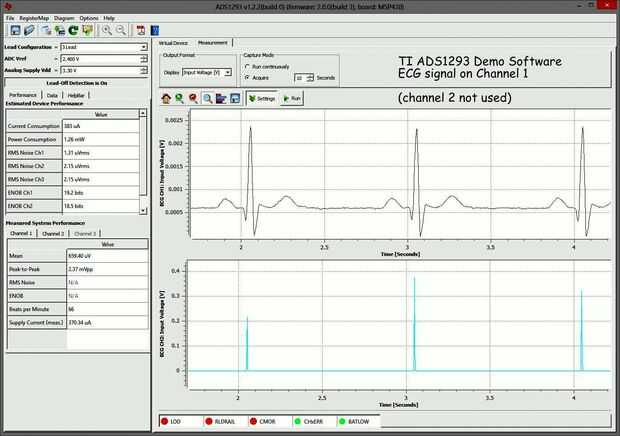Click the save-data disk icon above the graph
This screenshot has height=436, width=620.
click(234, 98)
